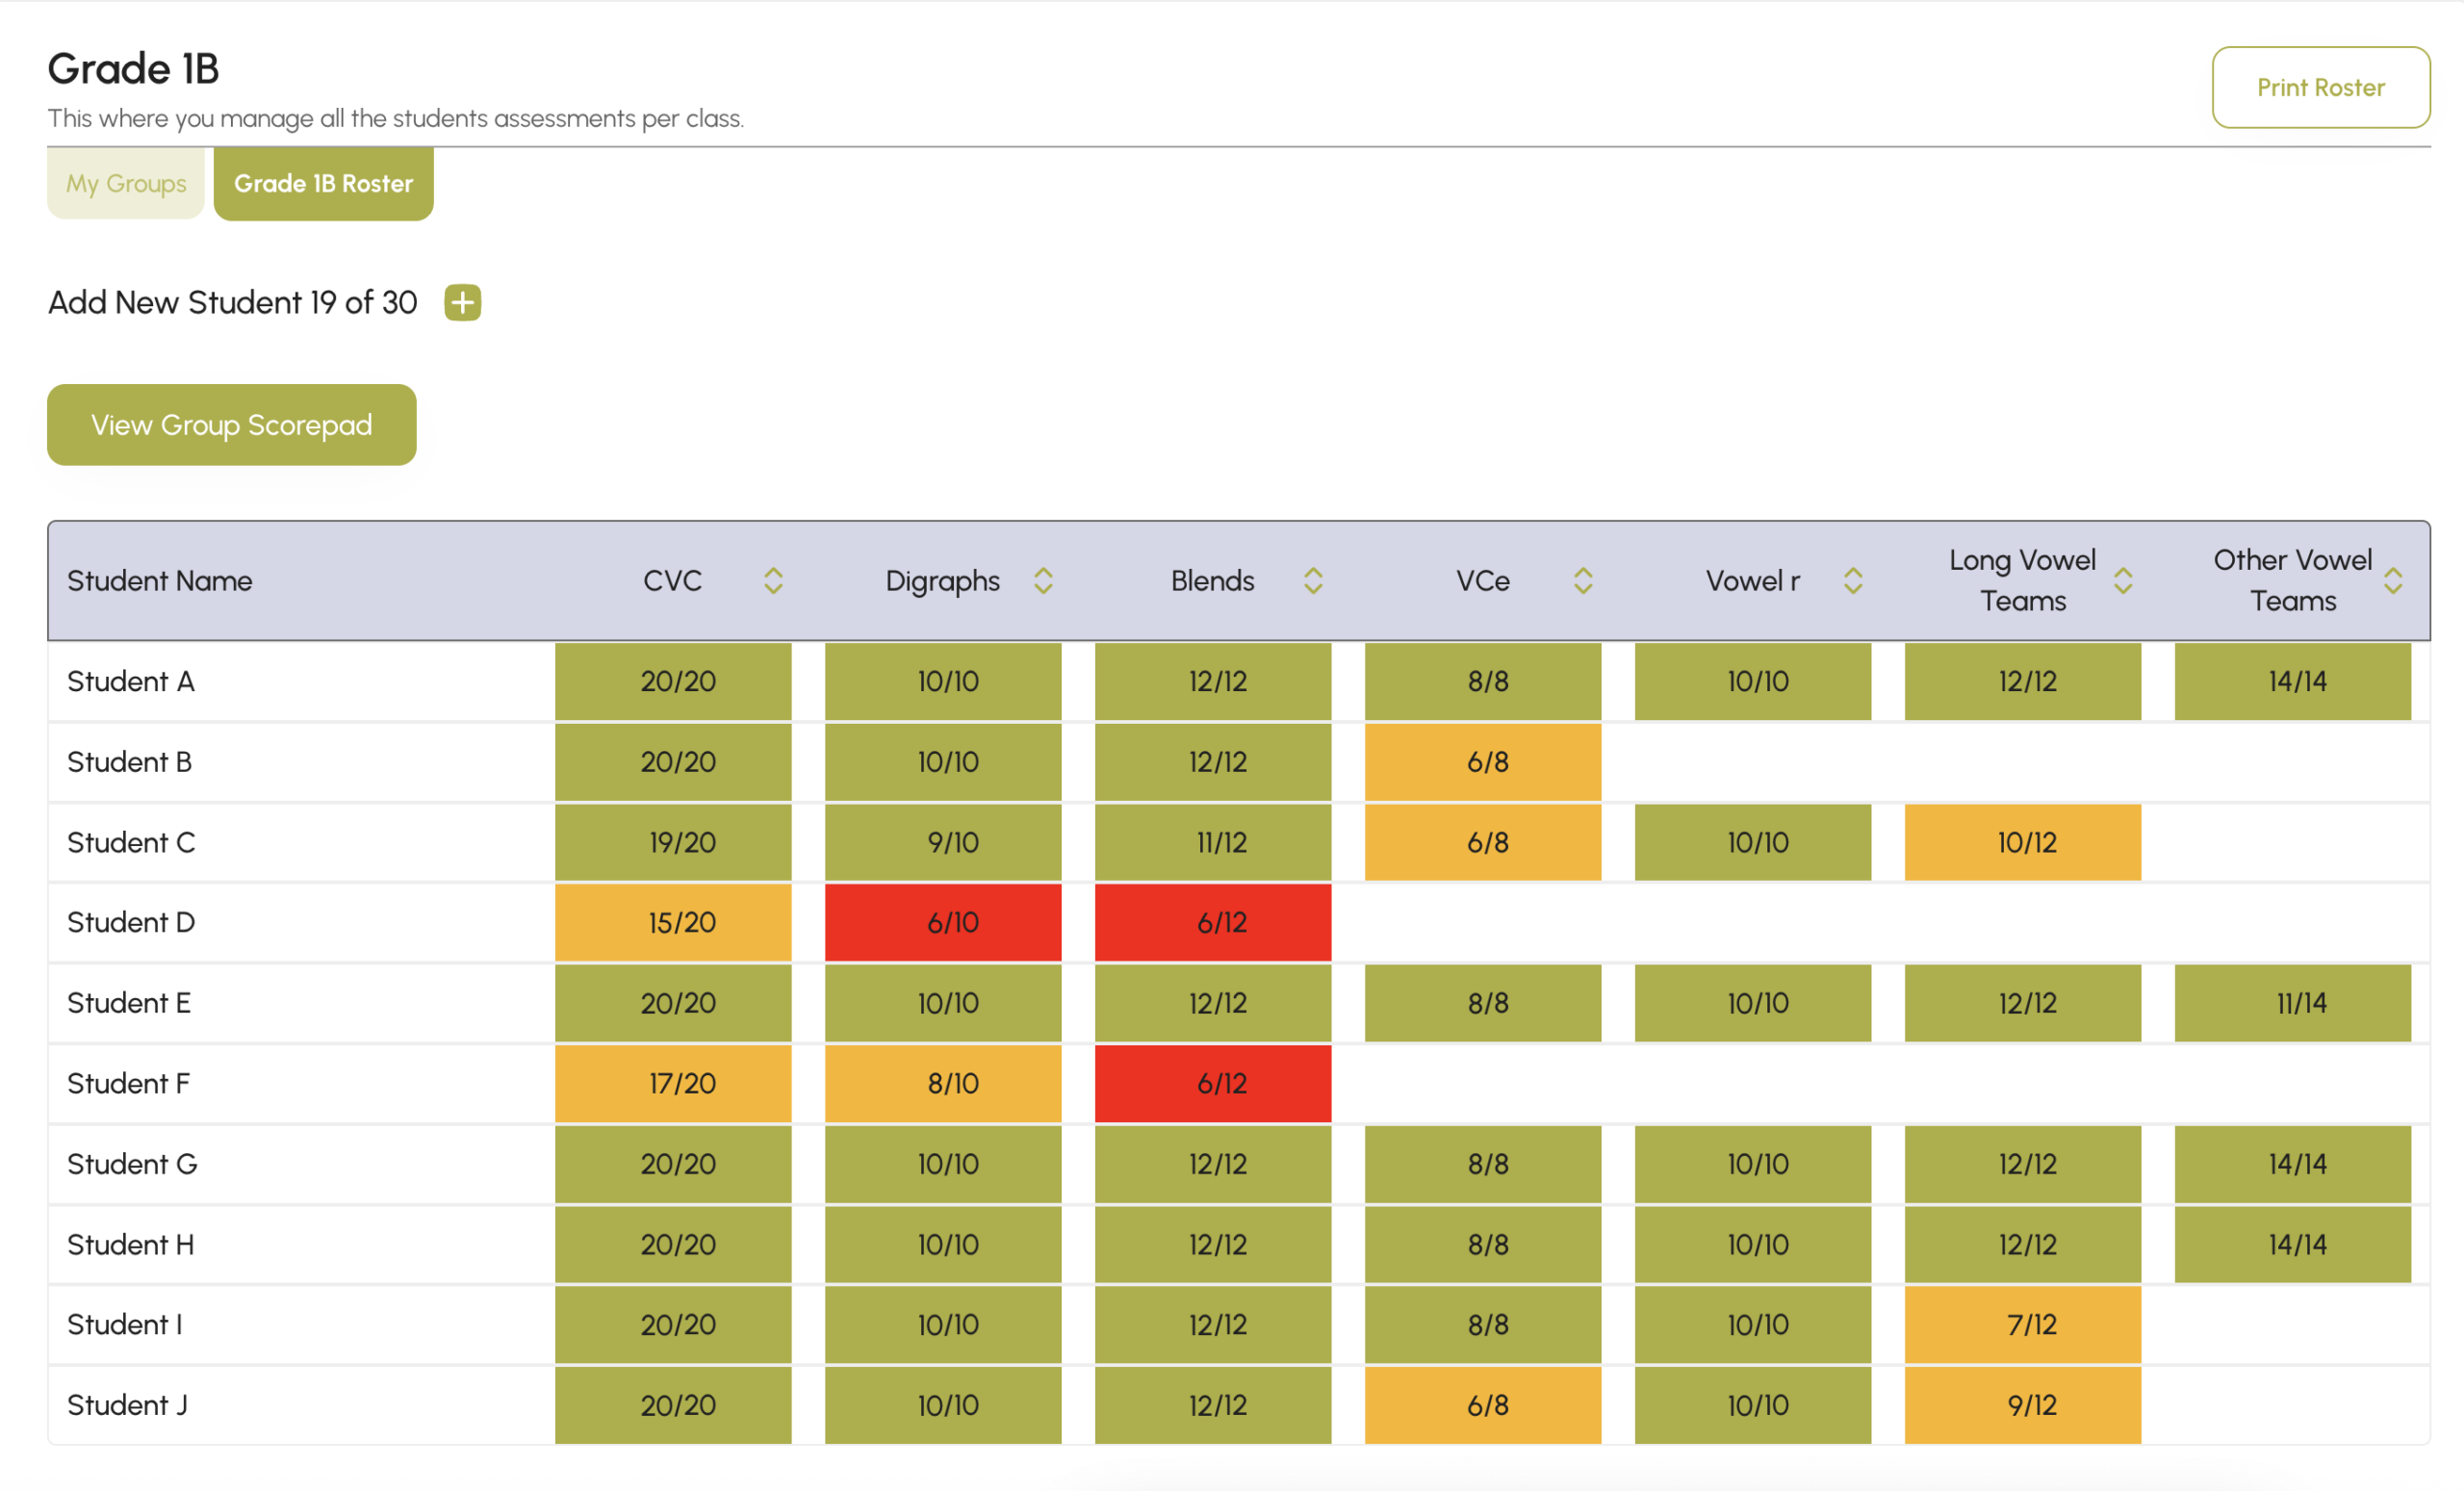Select the Grade 1B Roster tab
This screenshot has width=2464, height=1491.
tap(323, 183)
